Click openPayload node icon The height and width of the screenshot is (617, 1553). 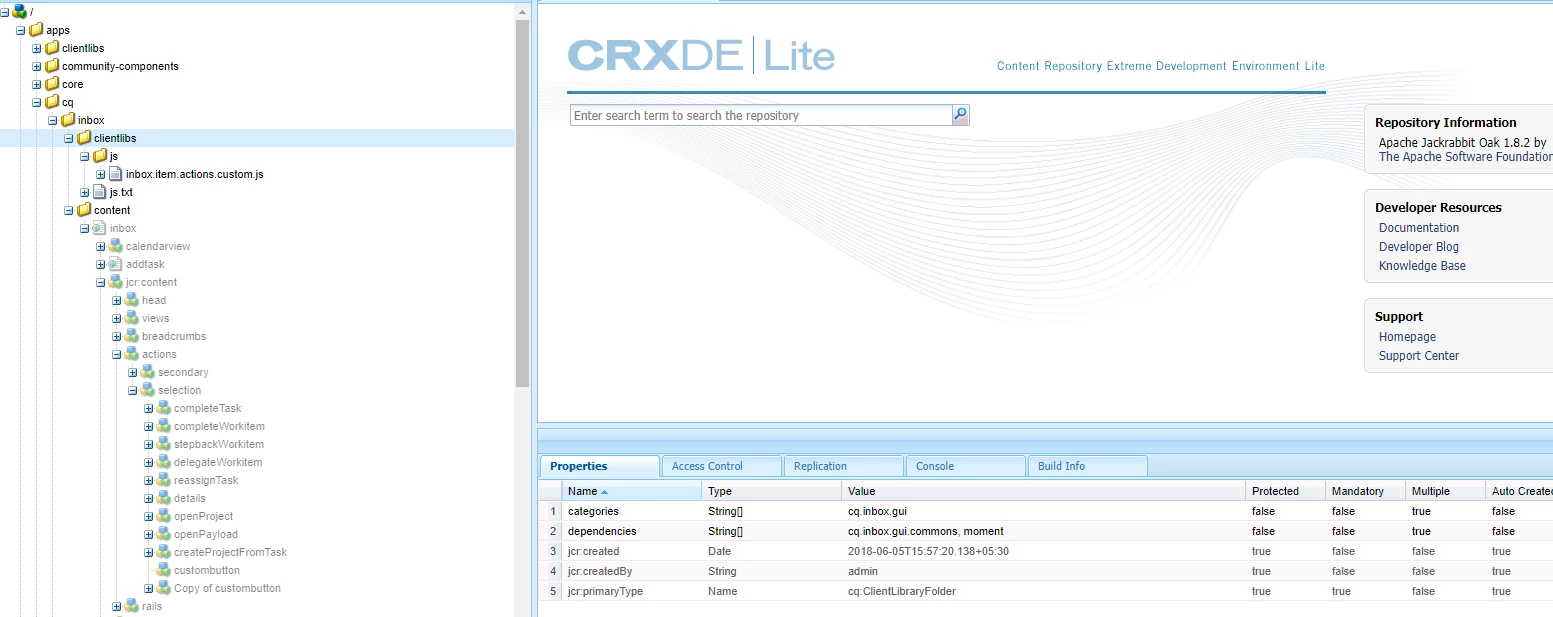(164, 534)
